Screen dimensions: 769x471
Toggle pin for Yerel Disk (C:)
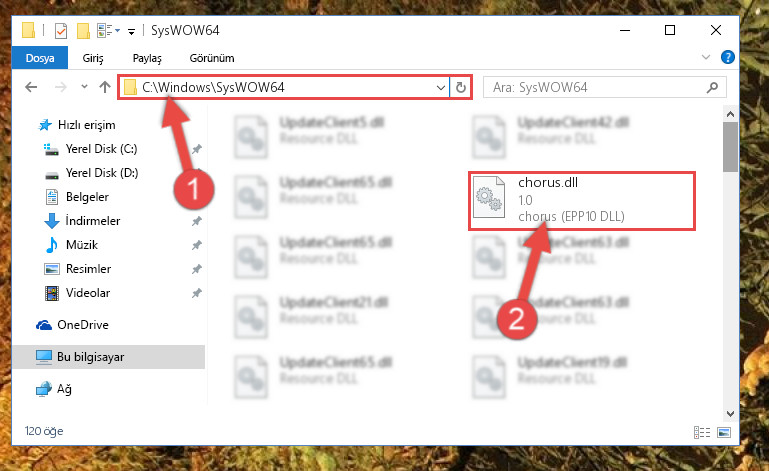point(197,149)
